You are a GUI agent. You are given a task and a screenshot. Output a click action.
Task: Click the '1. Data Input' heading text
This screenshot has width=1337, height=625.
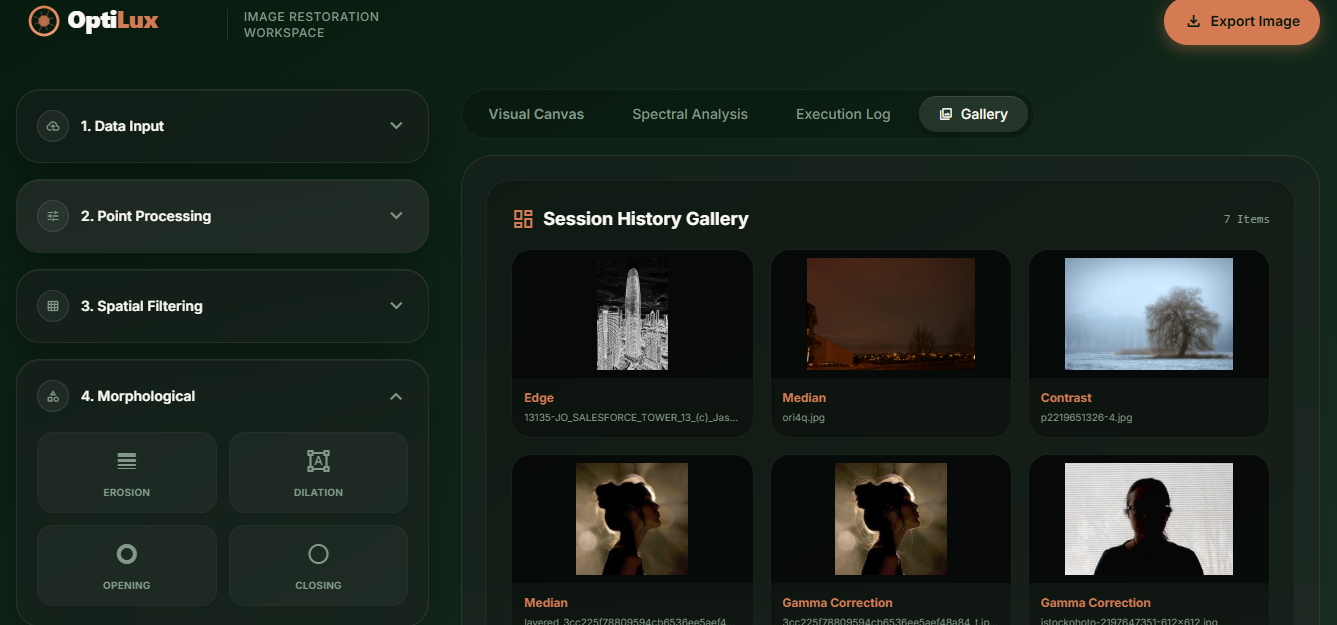(x=122, y=126)
